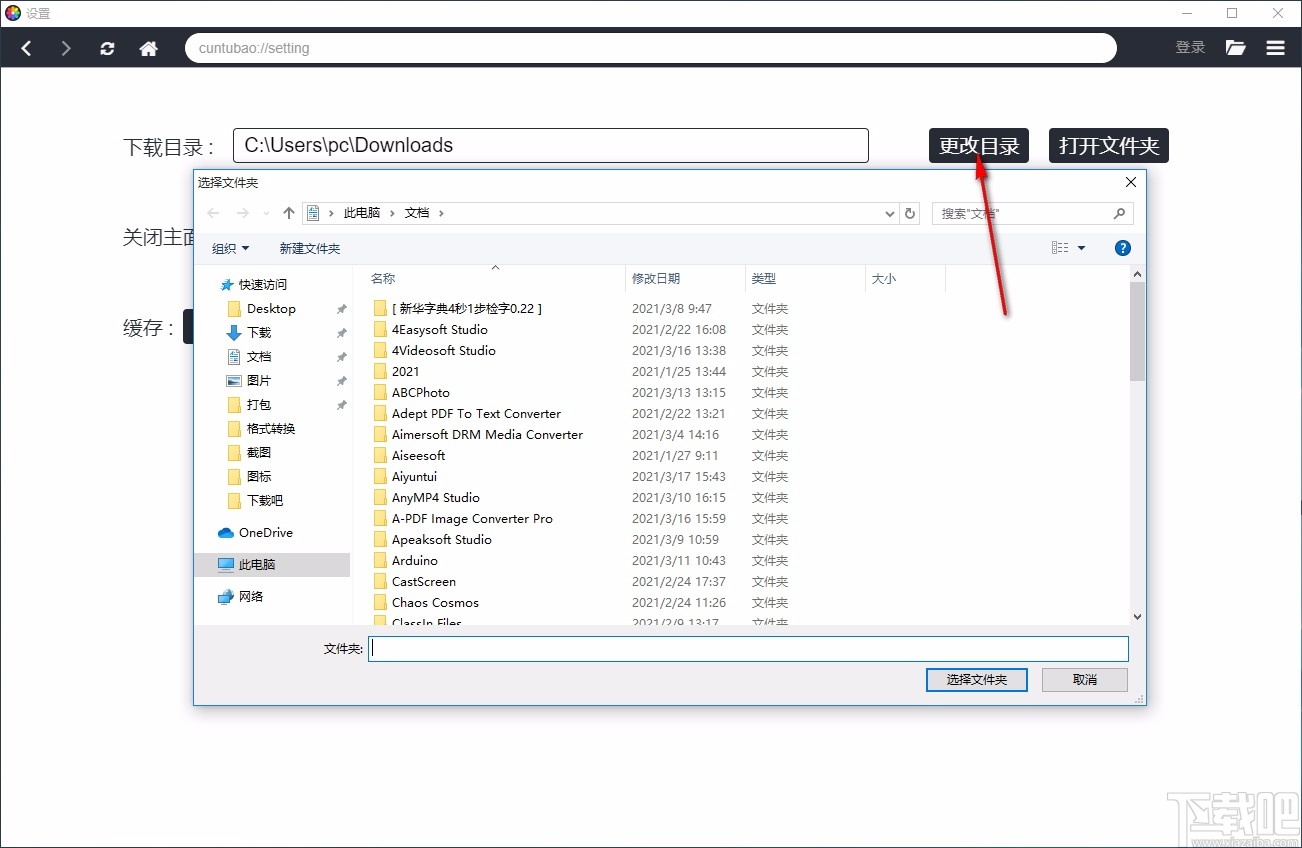Select the A-PDF Image Converter Pro folder
The height and width of the screenshot is (848, 1302).
coord(472,519)
